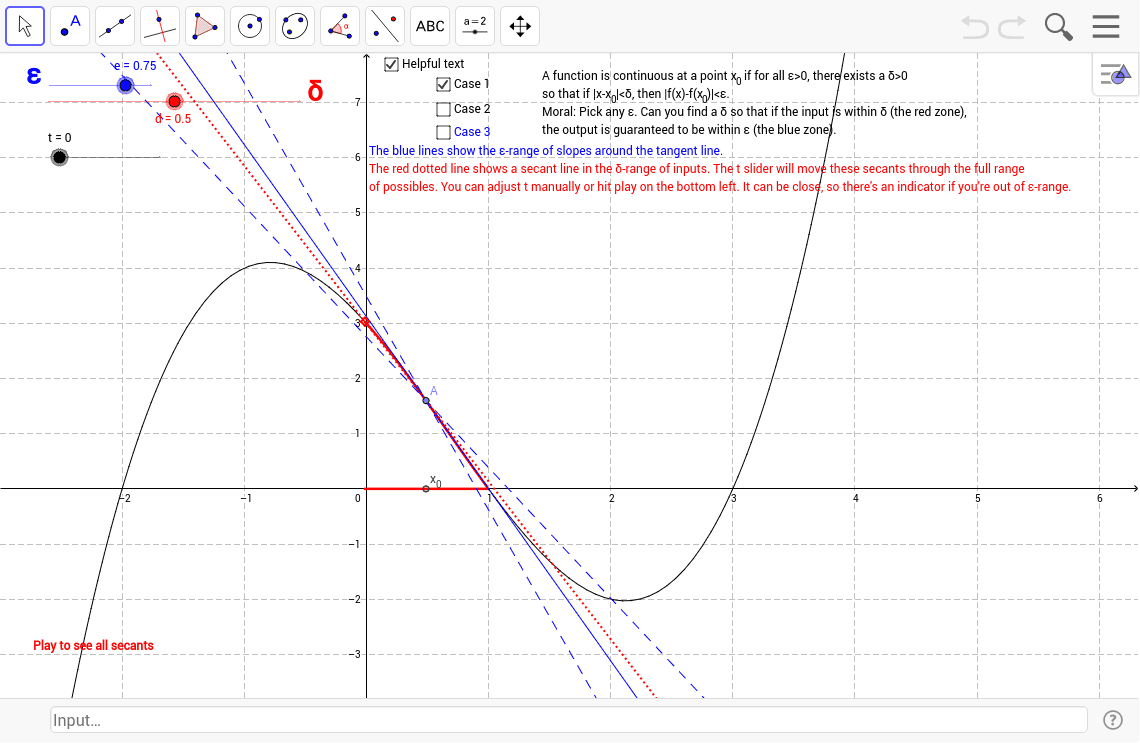The image size is (1140, 743).
Task: Click the 'd = 0.5' slider label
Action: pyautogui.click(x=173, y=119)
